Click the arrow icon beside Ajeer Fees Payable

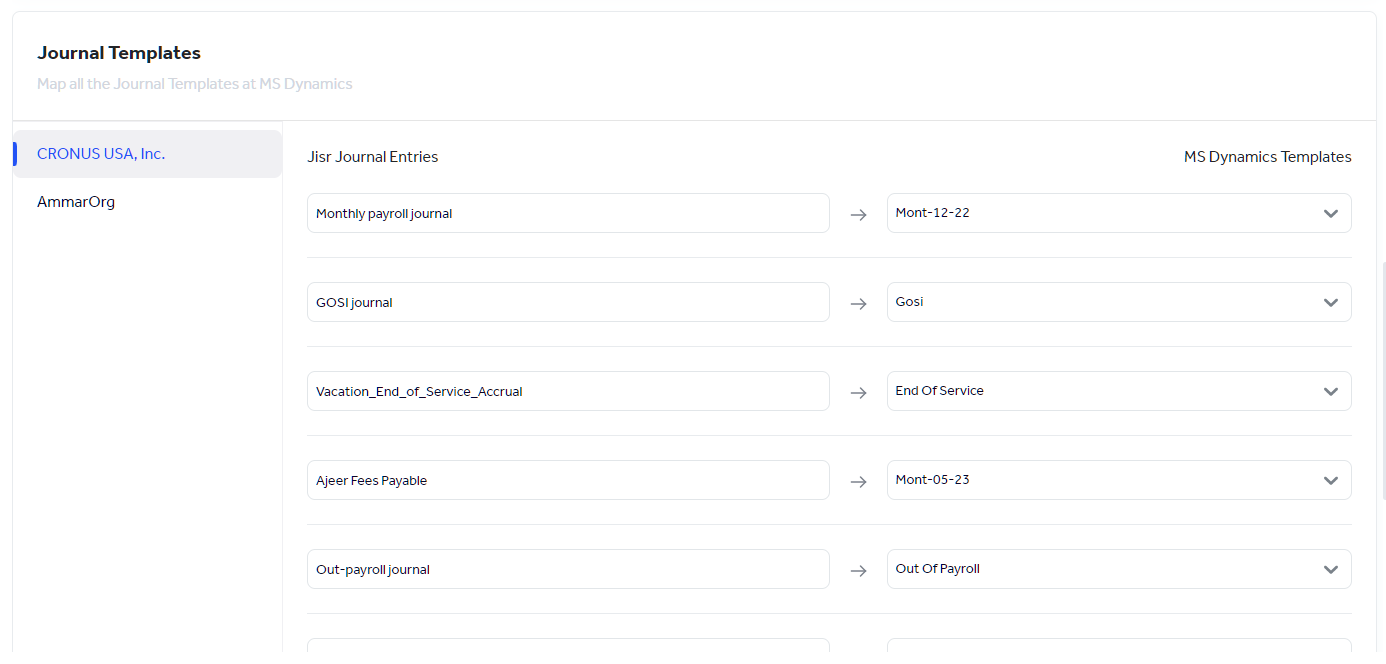859,480
